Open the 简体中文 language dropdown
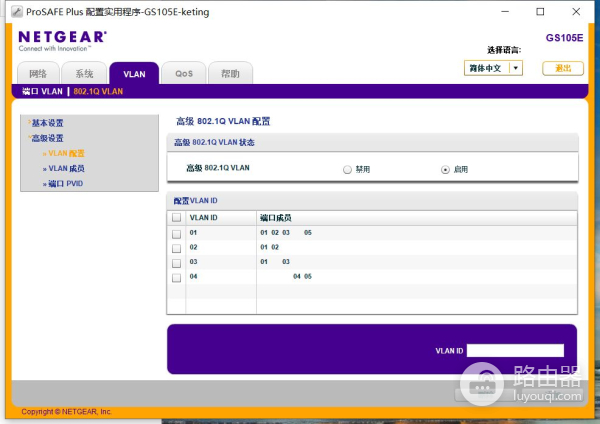 pyautogui.click(x=493, y=68)
